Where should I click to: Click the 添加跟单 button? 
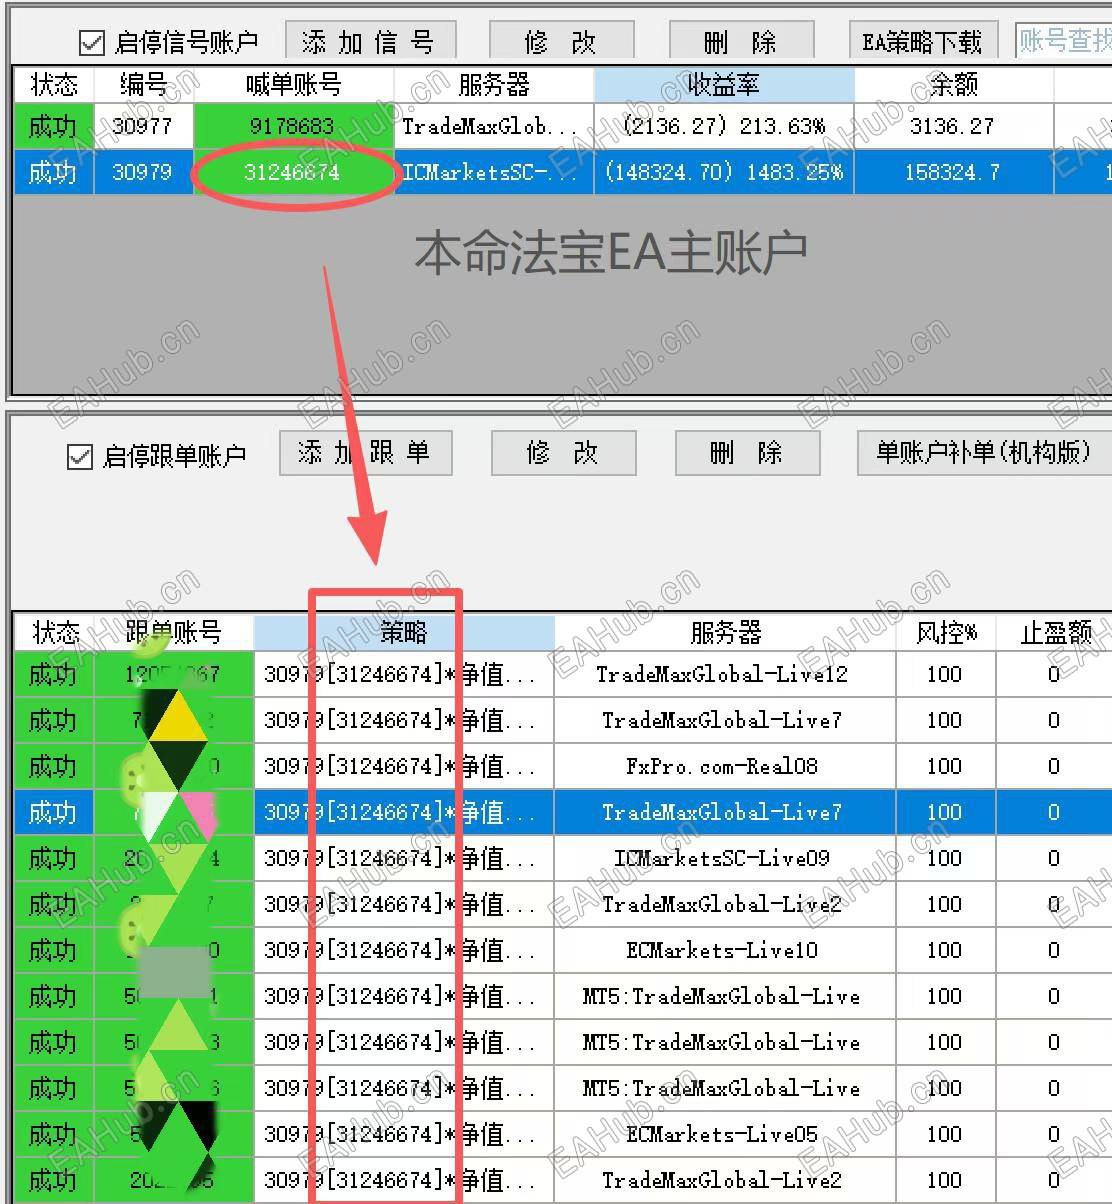pyautogui.click(x=364, y=452)
